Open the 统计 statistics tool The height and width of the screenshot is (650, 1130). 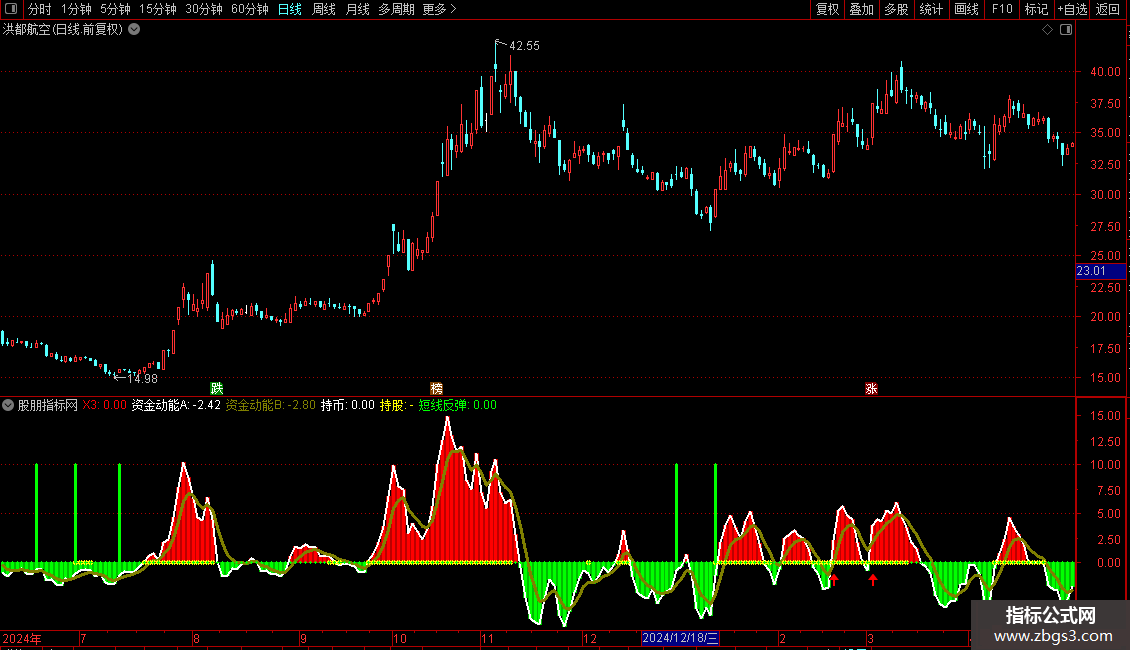click(x=931, y=9)
